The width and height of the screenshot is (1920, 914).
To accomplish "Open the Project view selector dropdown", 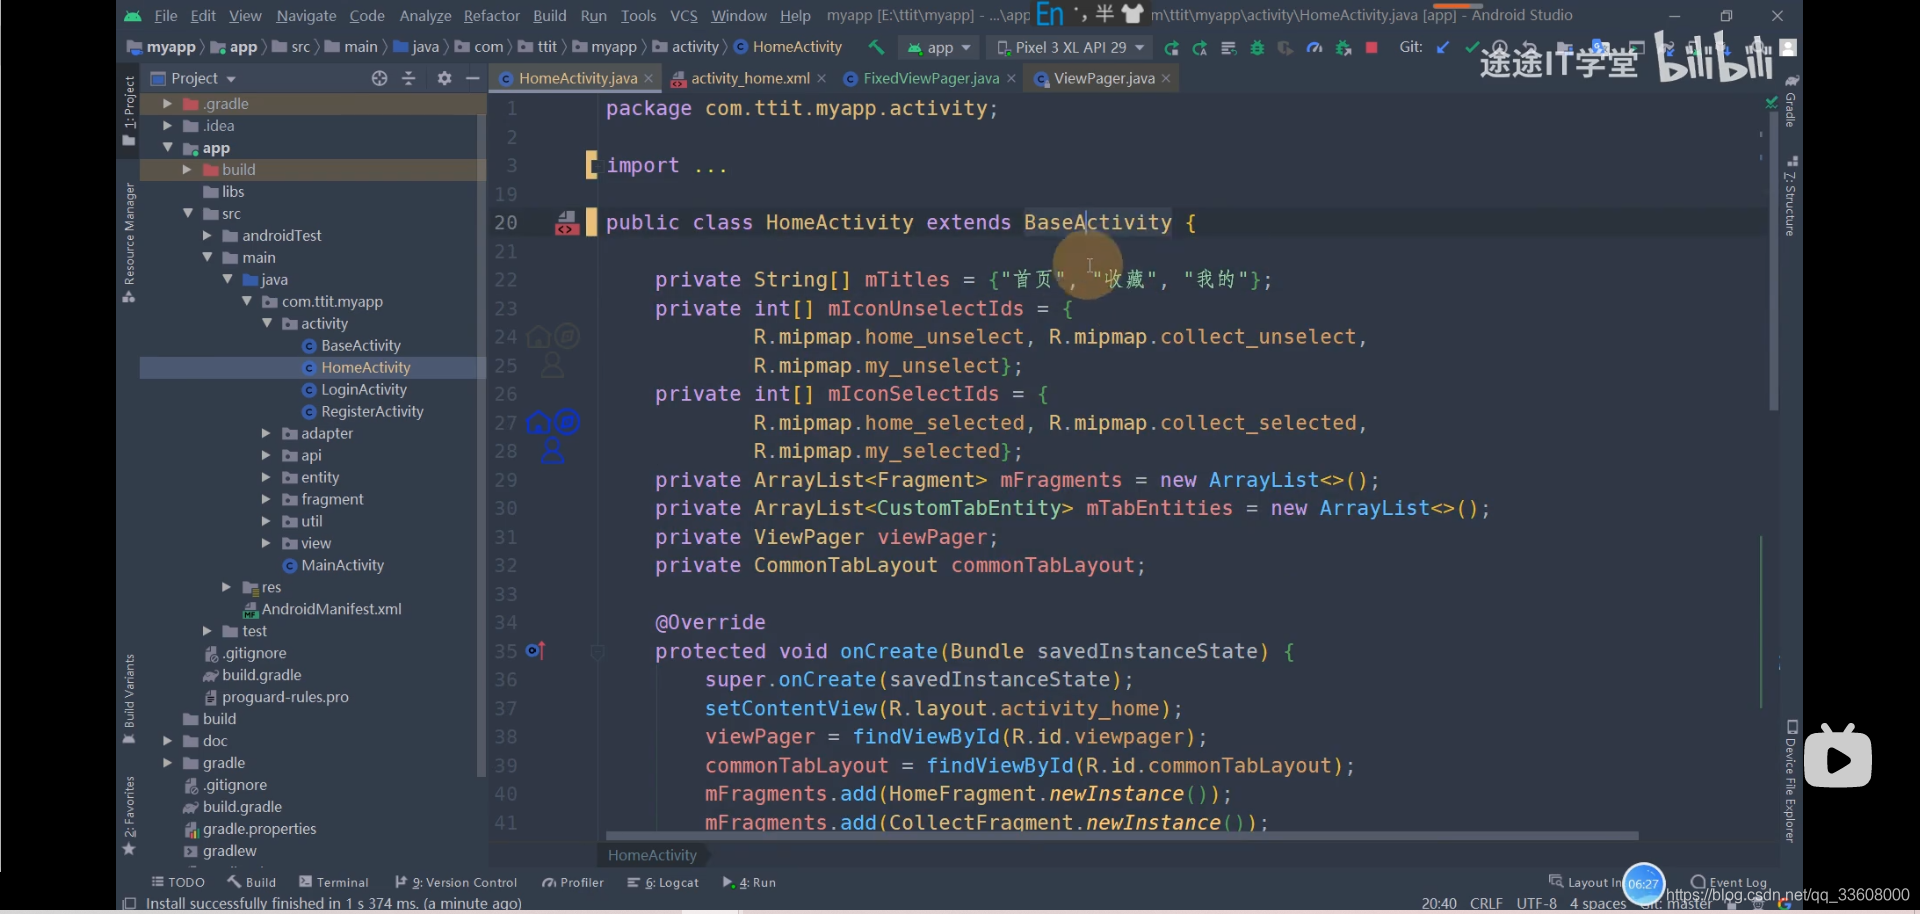I will pyautogui.click(x=194, y=78).
